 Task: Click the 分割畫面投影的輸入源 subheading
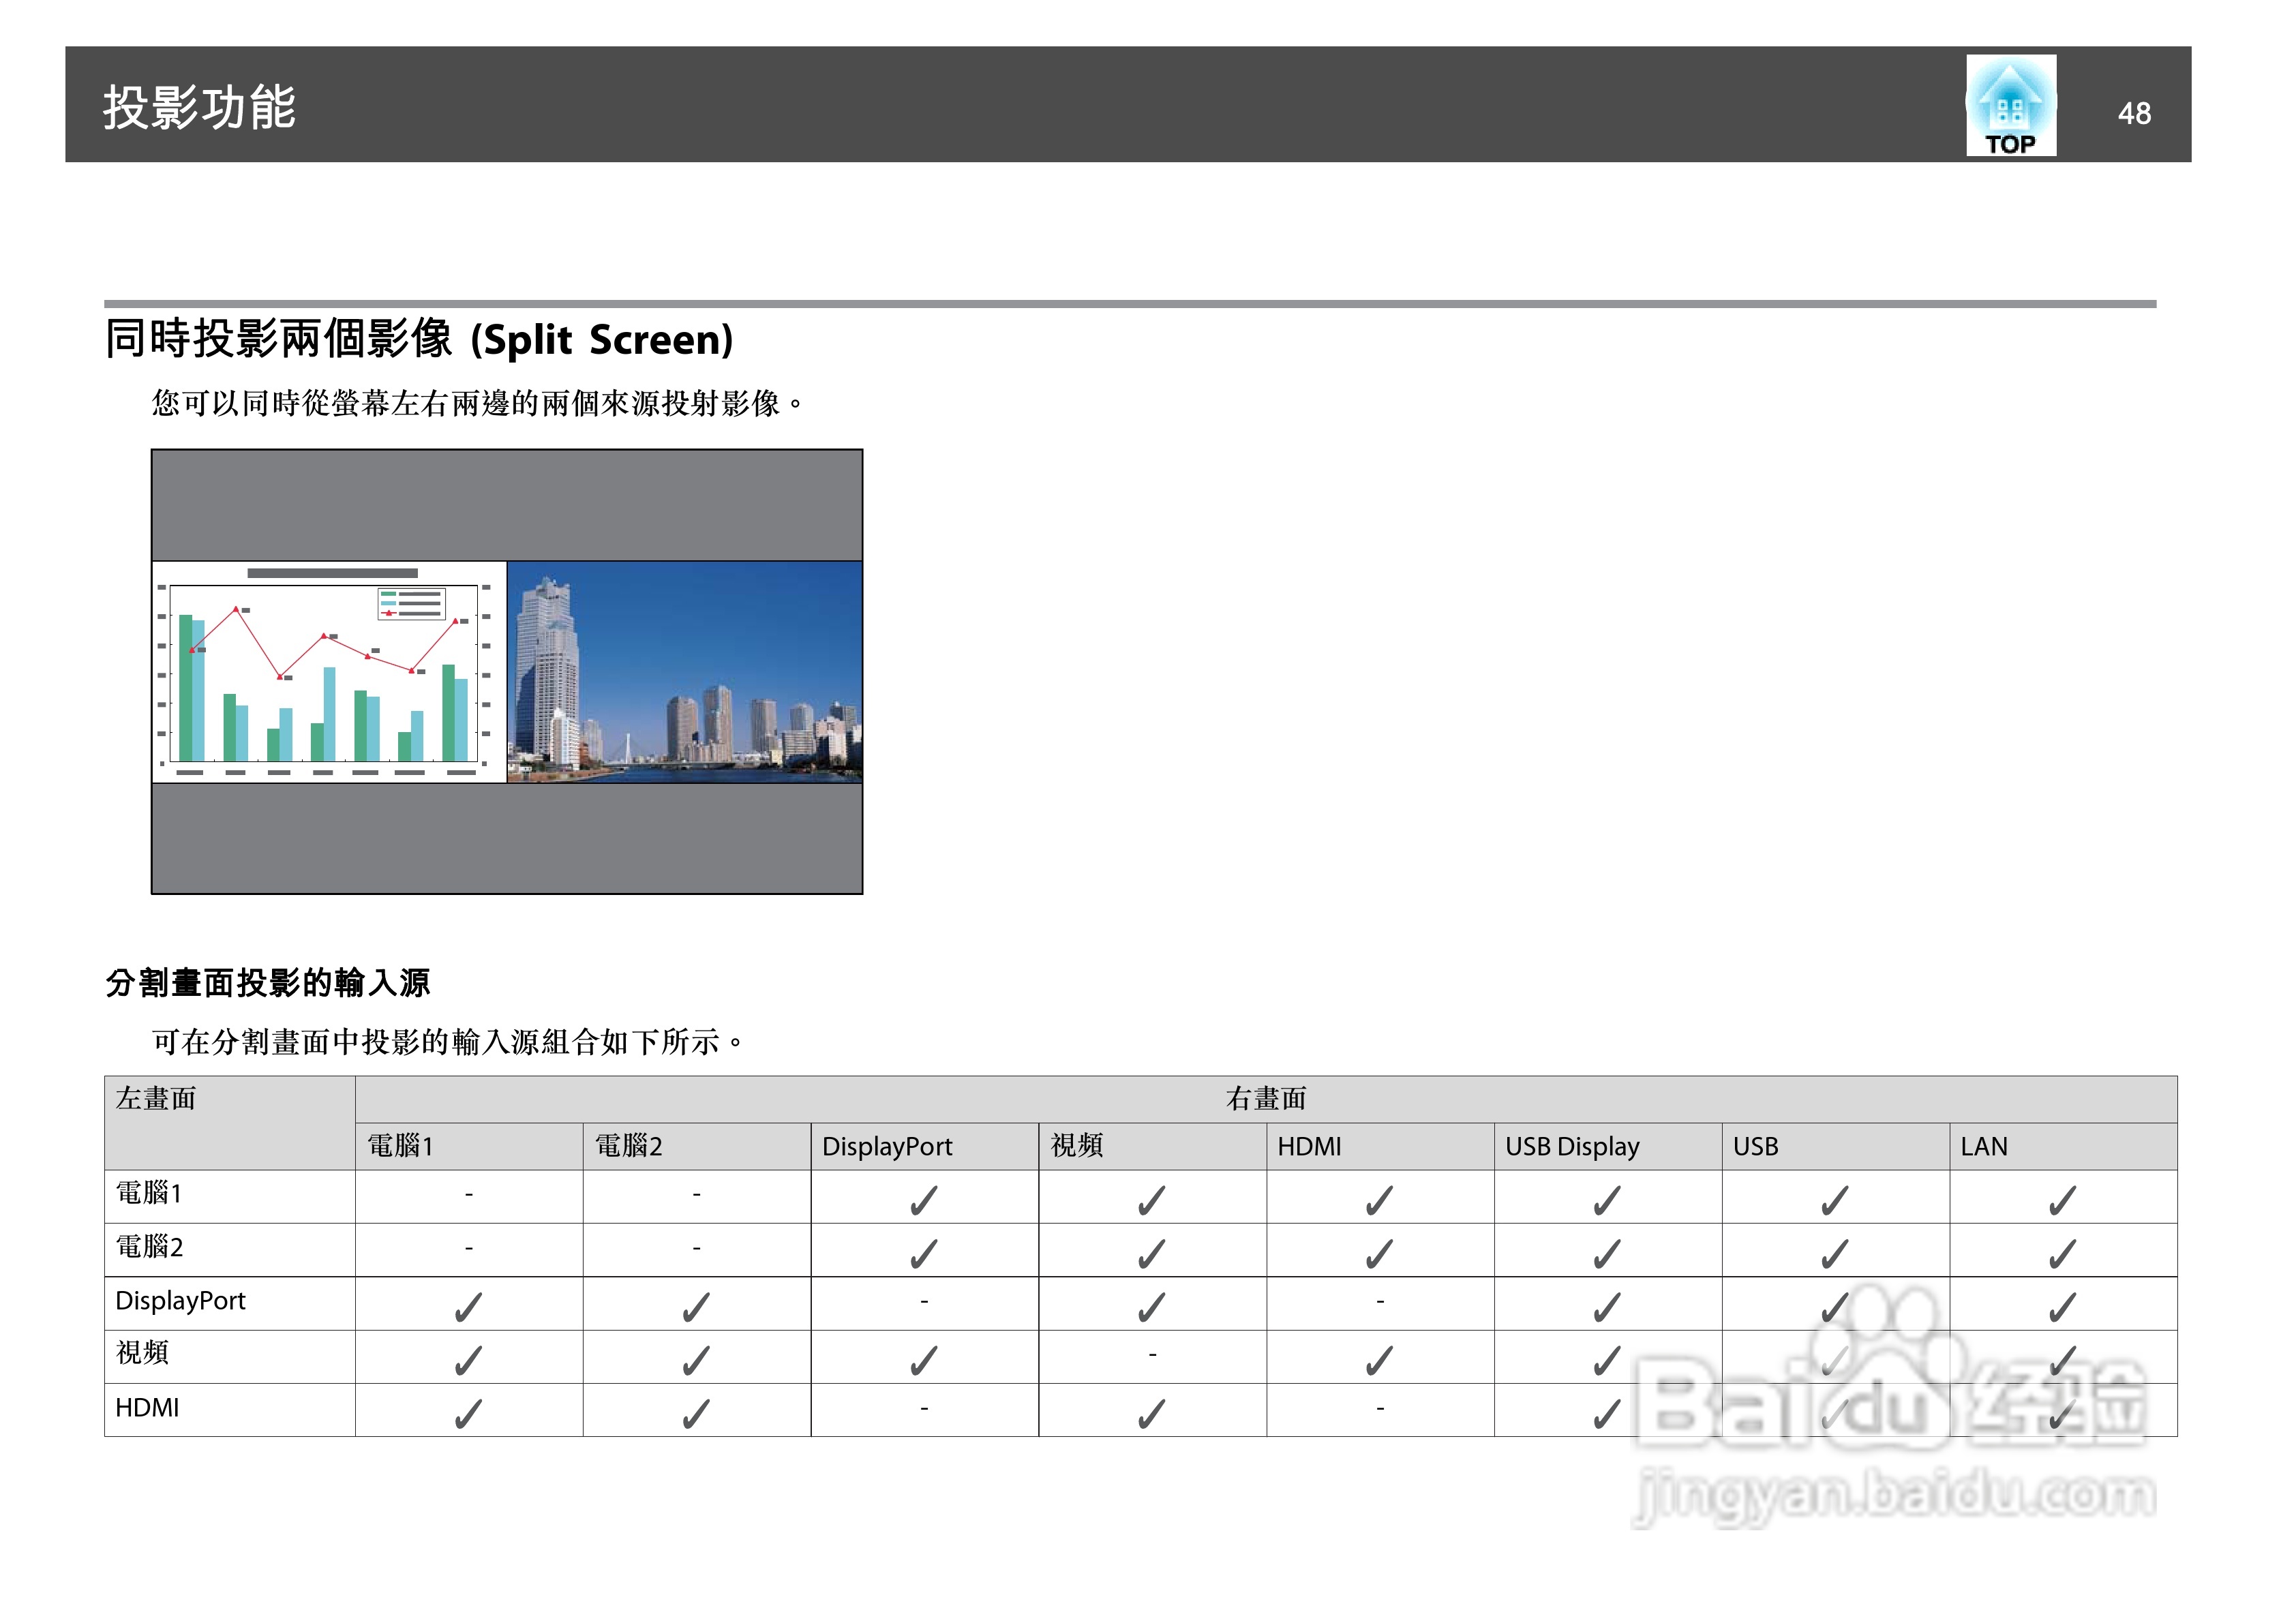tap(268, 982)
